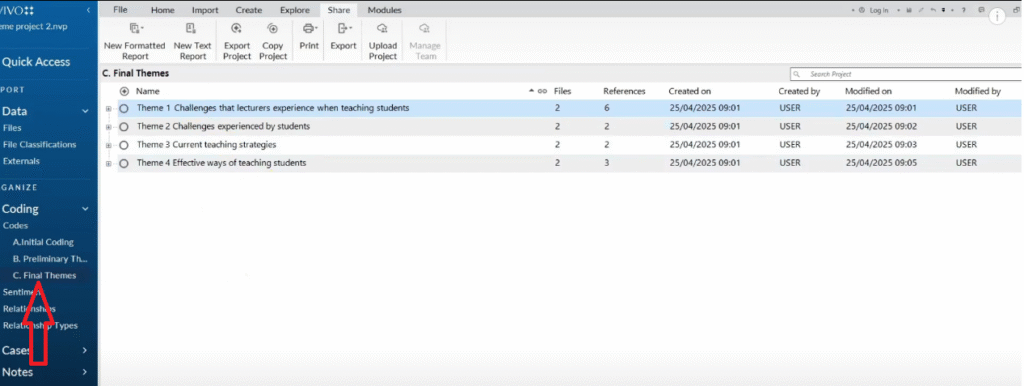This screenshot has height=386, width=1024.
Task: Click Theme 1 modified time '25/04/2025 09:01'
Action: pyautogui.click(x=881, y=108)
